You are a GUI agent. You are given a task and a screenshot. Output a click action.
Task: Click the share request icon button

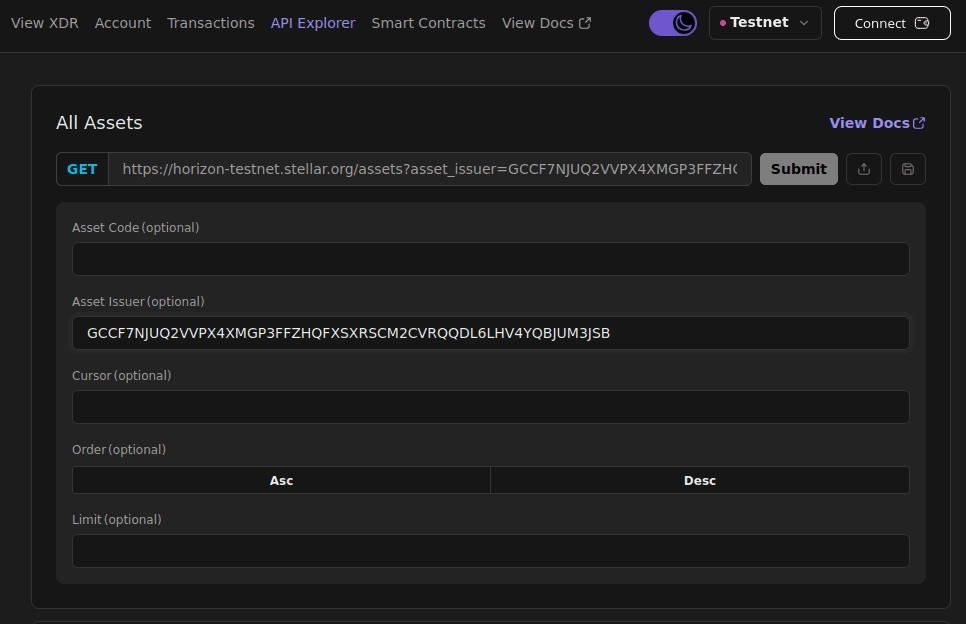(x=864, y=169)
